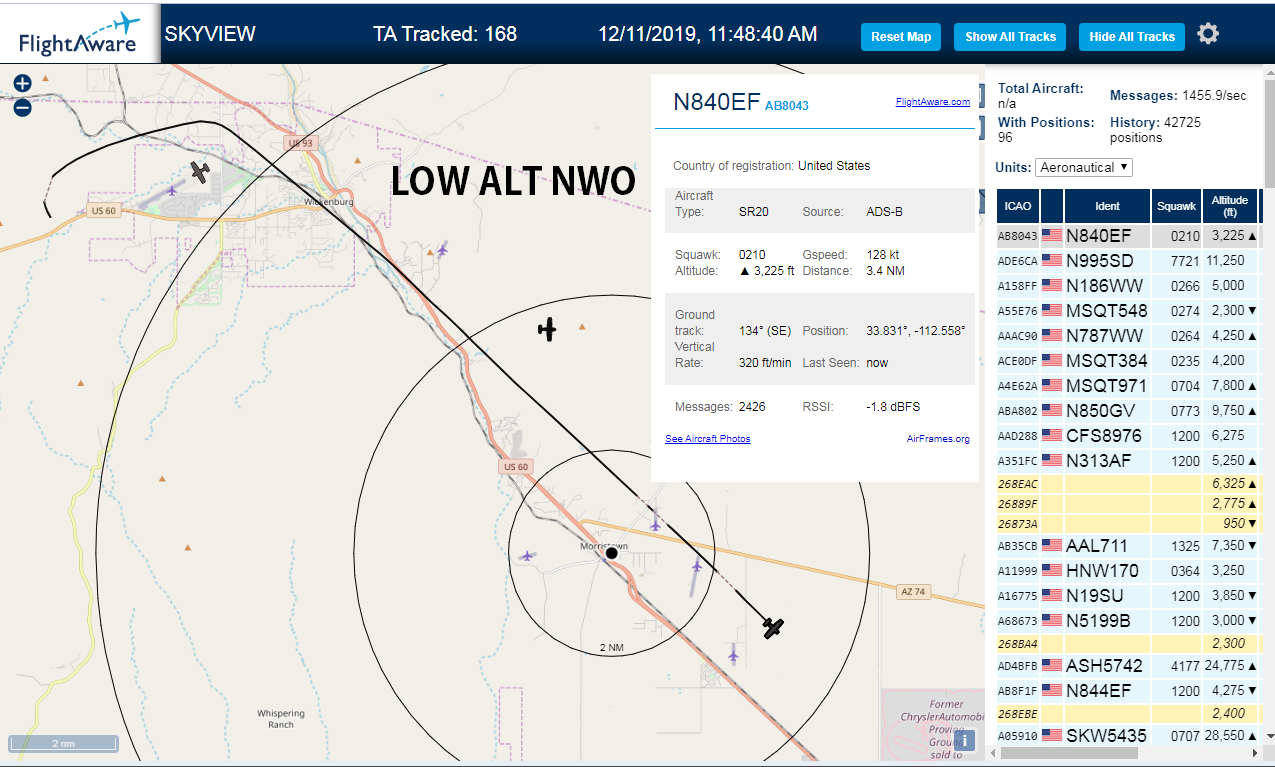Click squawk 7721 in the N995SD row

(1185, 261)
